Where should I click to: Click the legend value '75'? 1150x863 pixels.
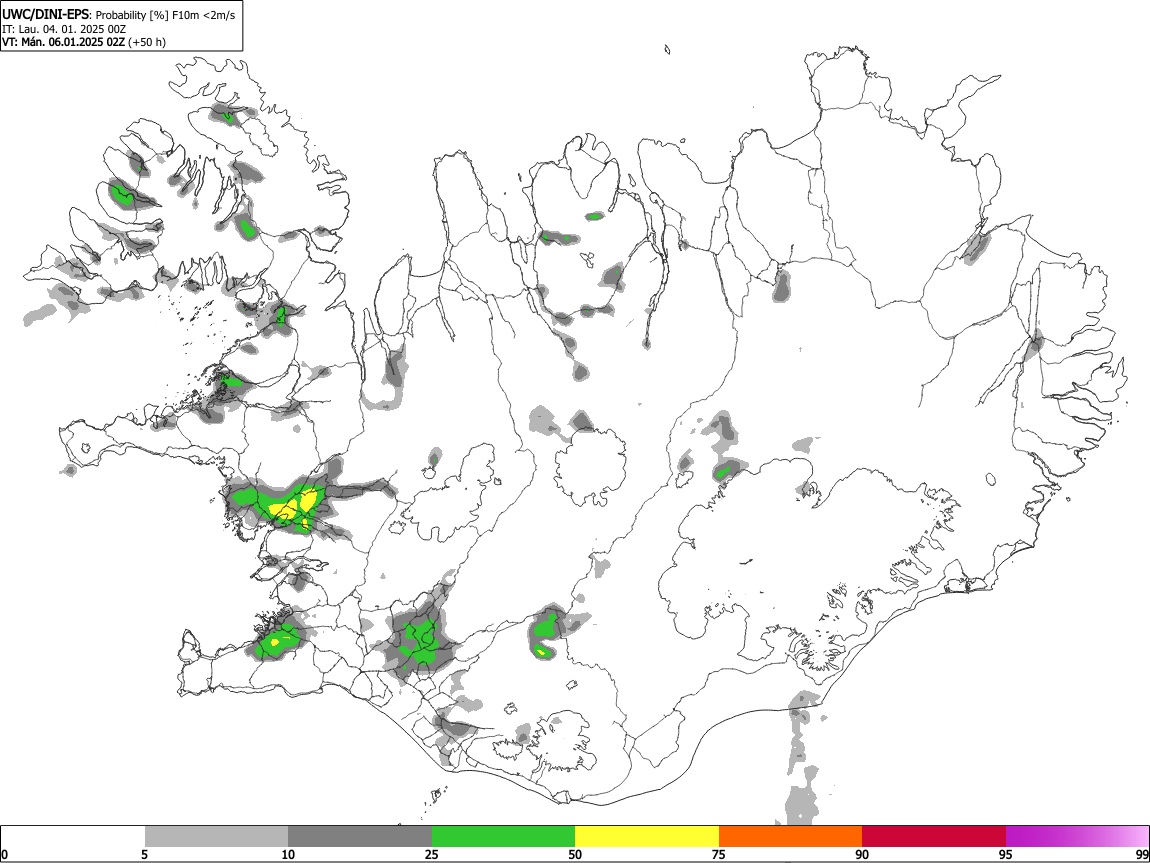click(x=719, y=854)
